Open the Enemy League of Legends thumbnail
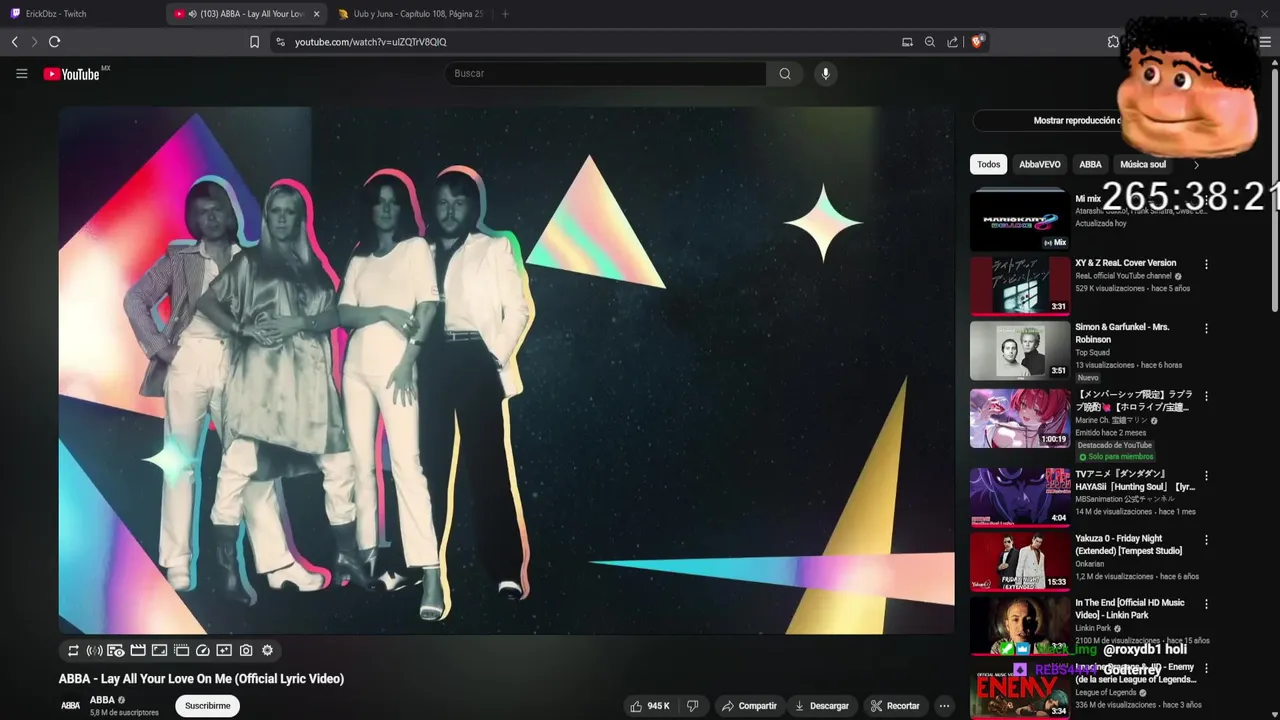Image resolution: width=1280 pixels, height=720 pixels. tap(1020, 690)
